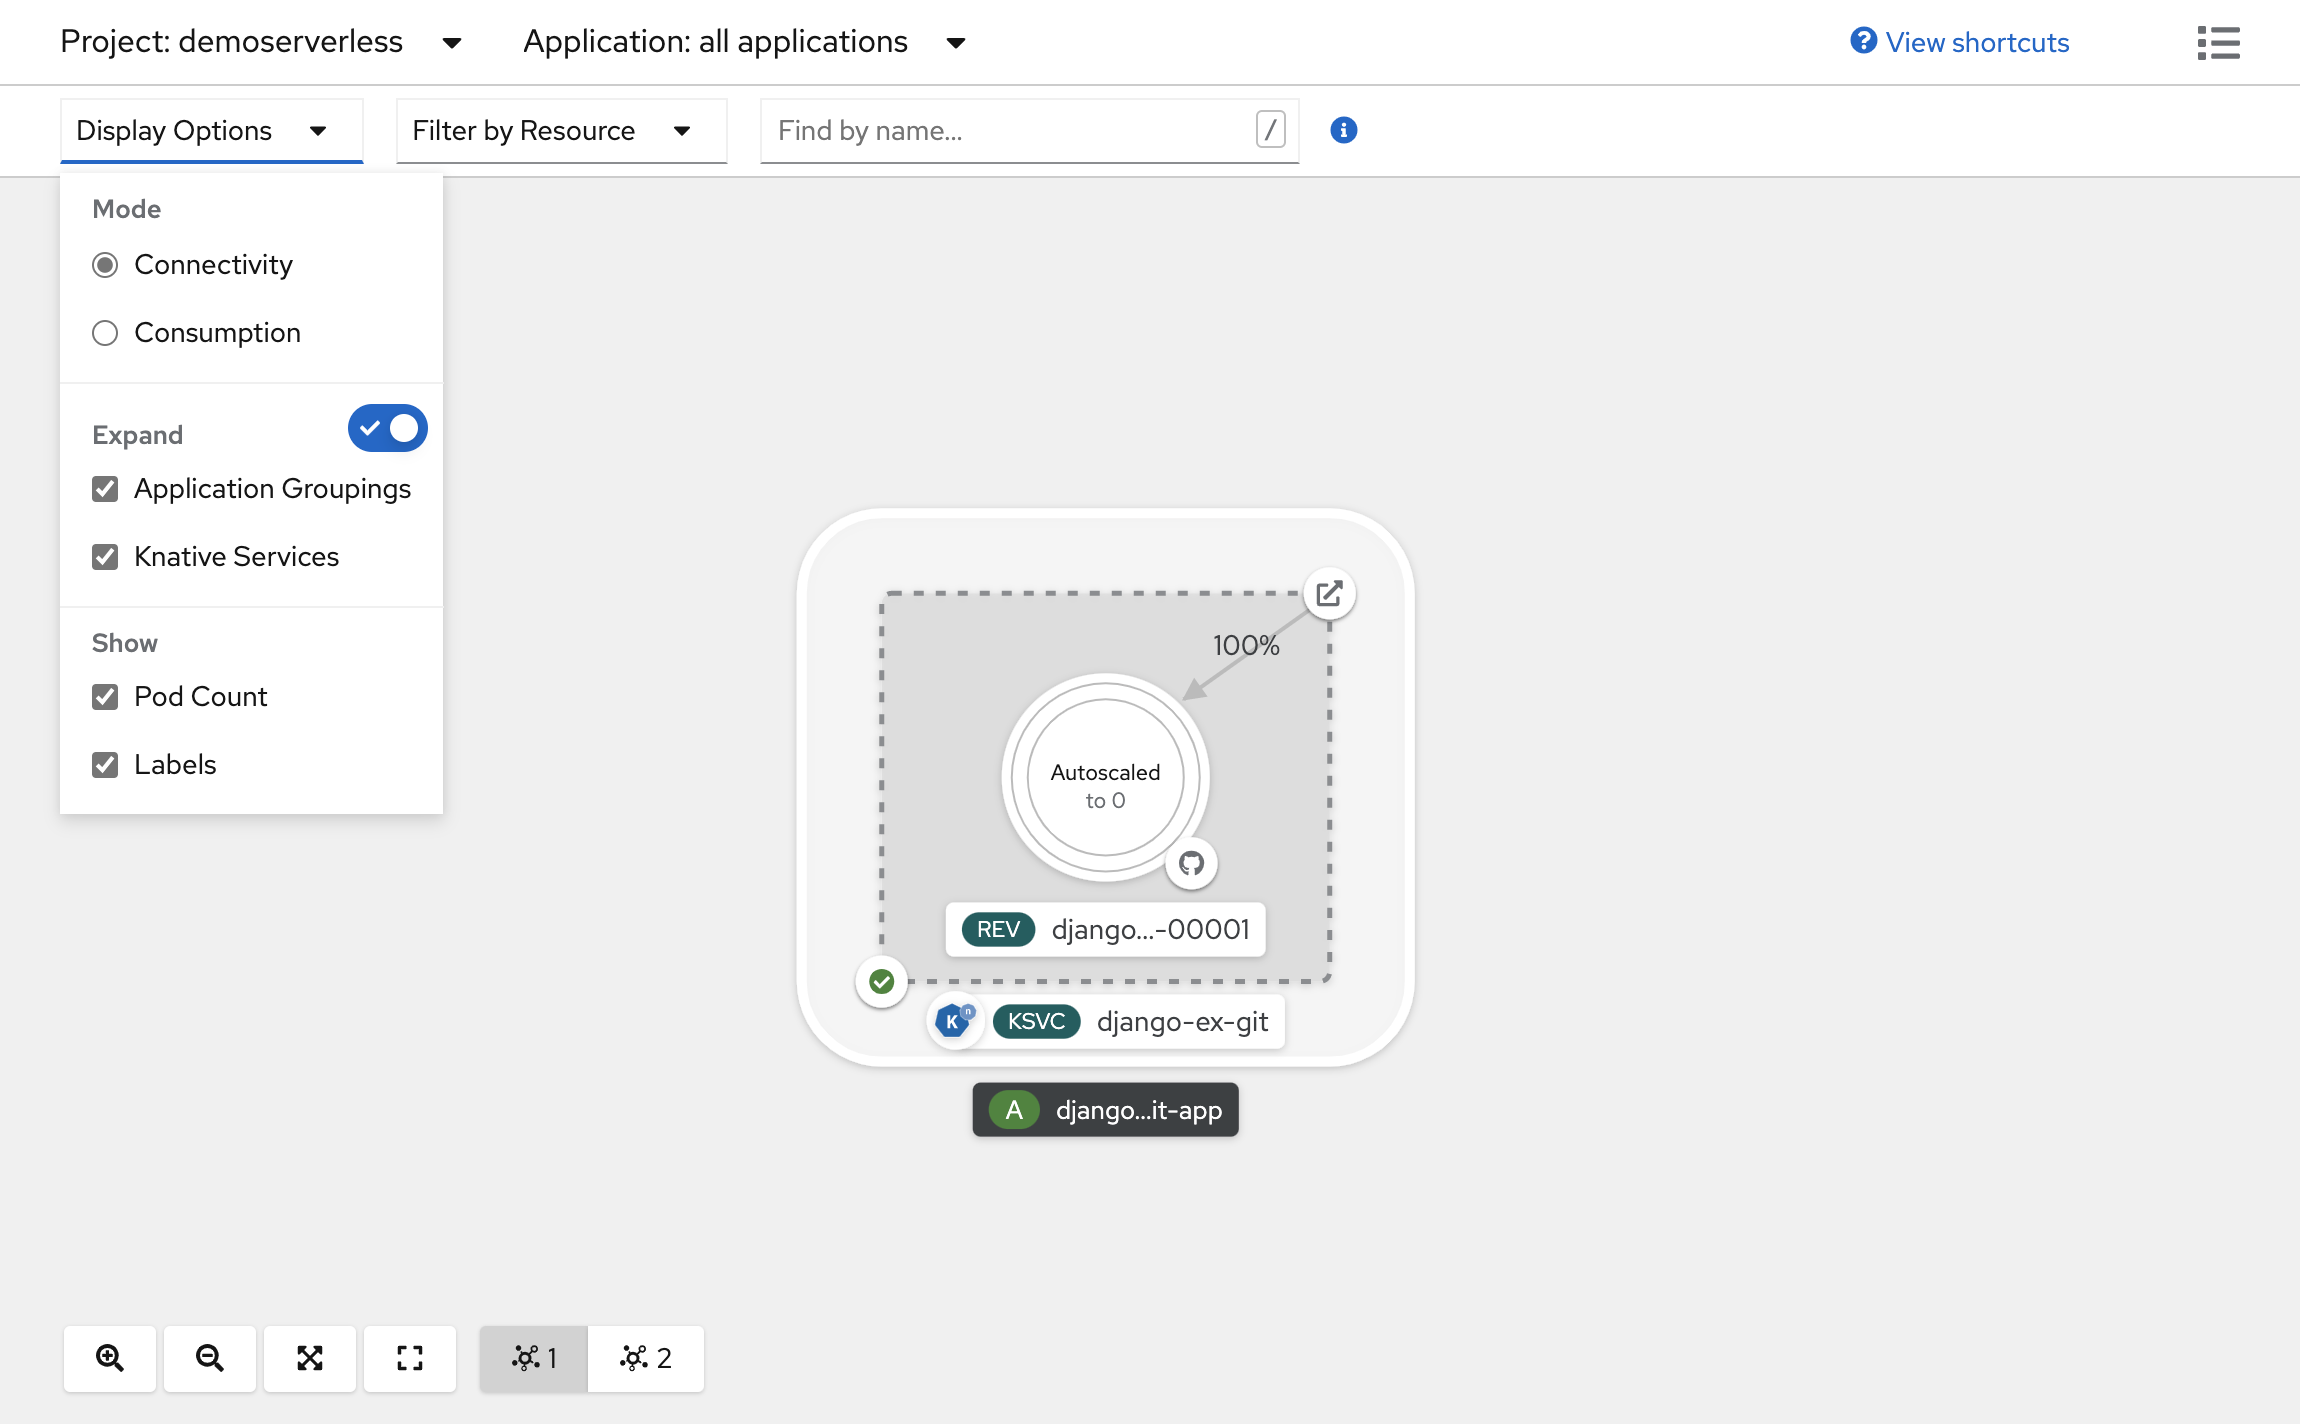Viewport: 2300px width, 1424px height.
Task: Select the Consumption mode radio button
Action: pyautogui.click(x=104, y=332)
